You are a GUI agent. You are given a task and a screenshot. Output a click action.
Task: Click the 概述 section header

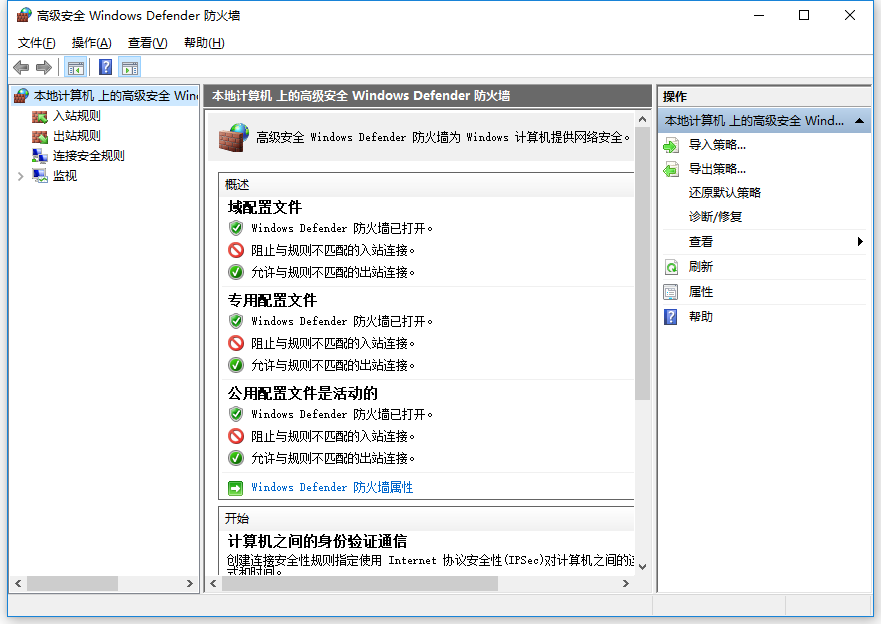237,185
